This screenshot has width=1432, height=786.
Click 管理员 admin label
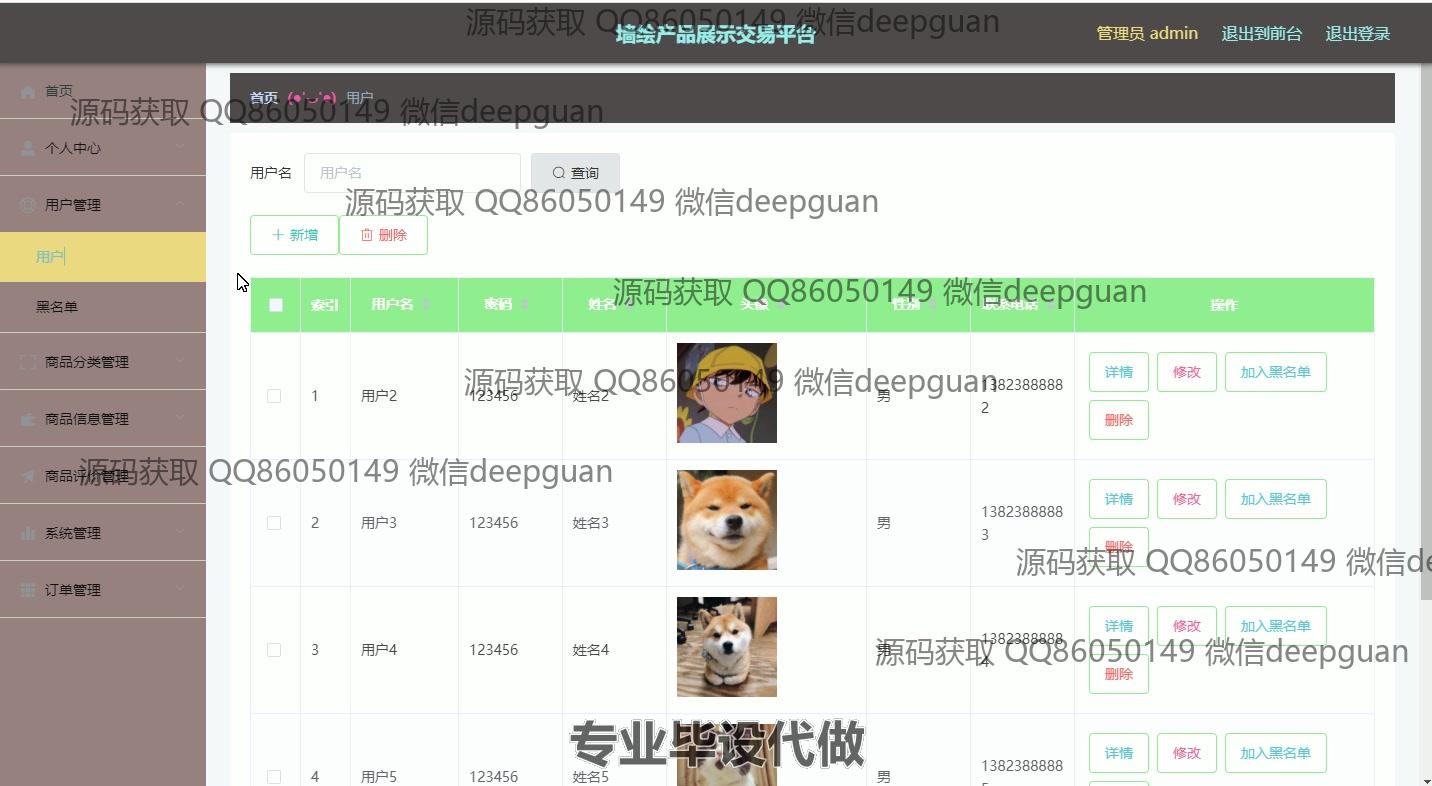[x=1147, y=33]
